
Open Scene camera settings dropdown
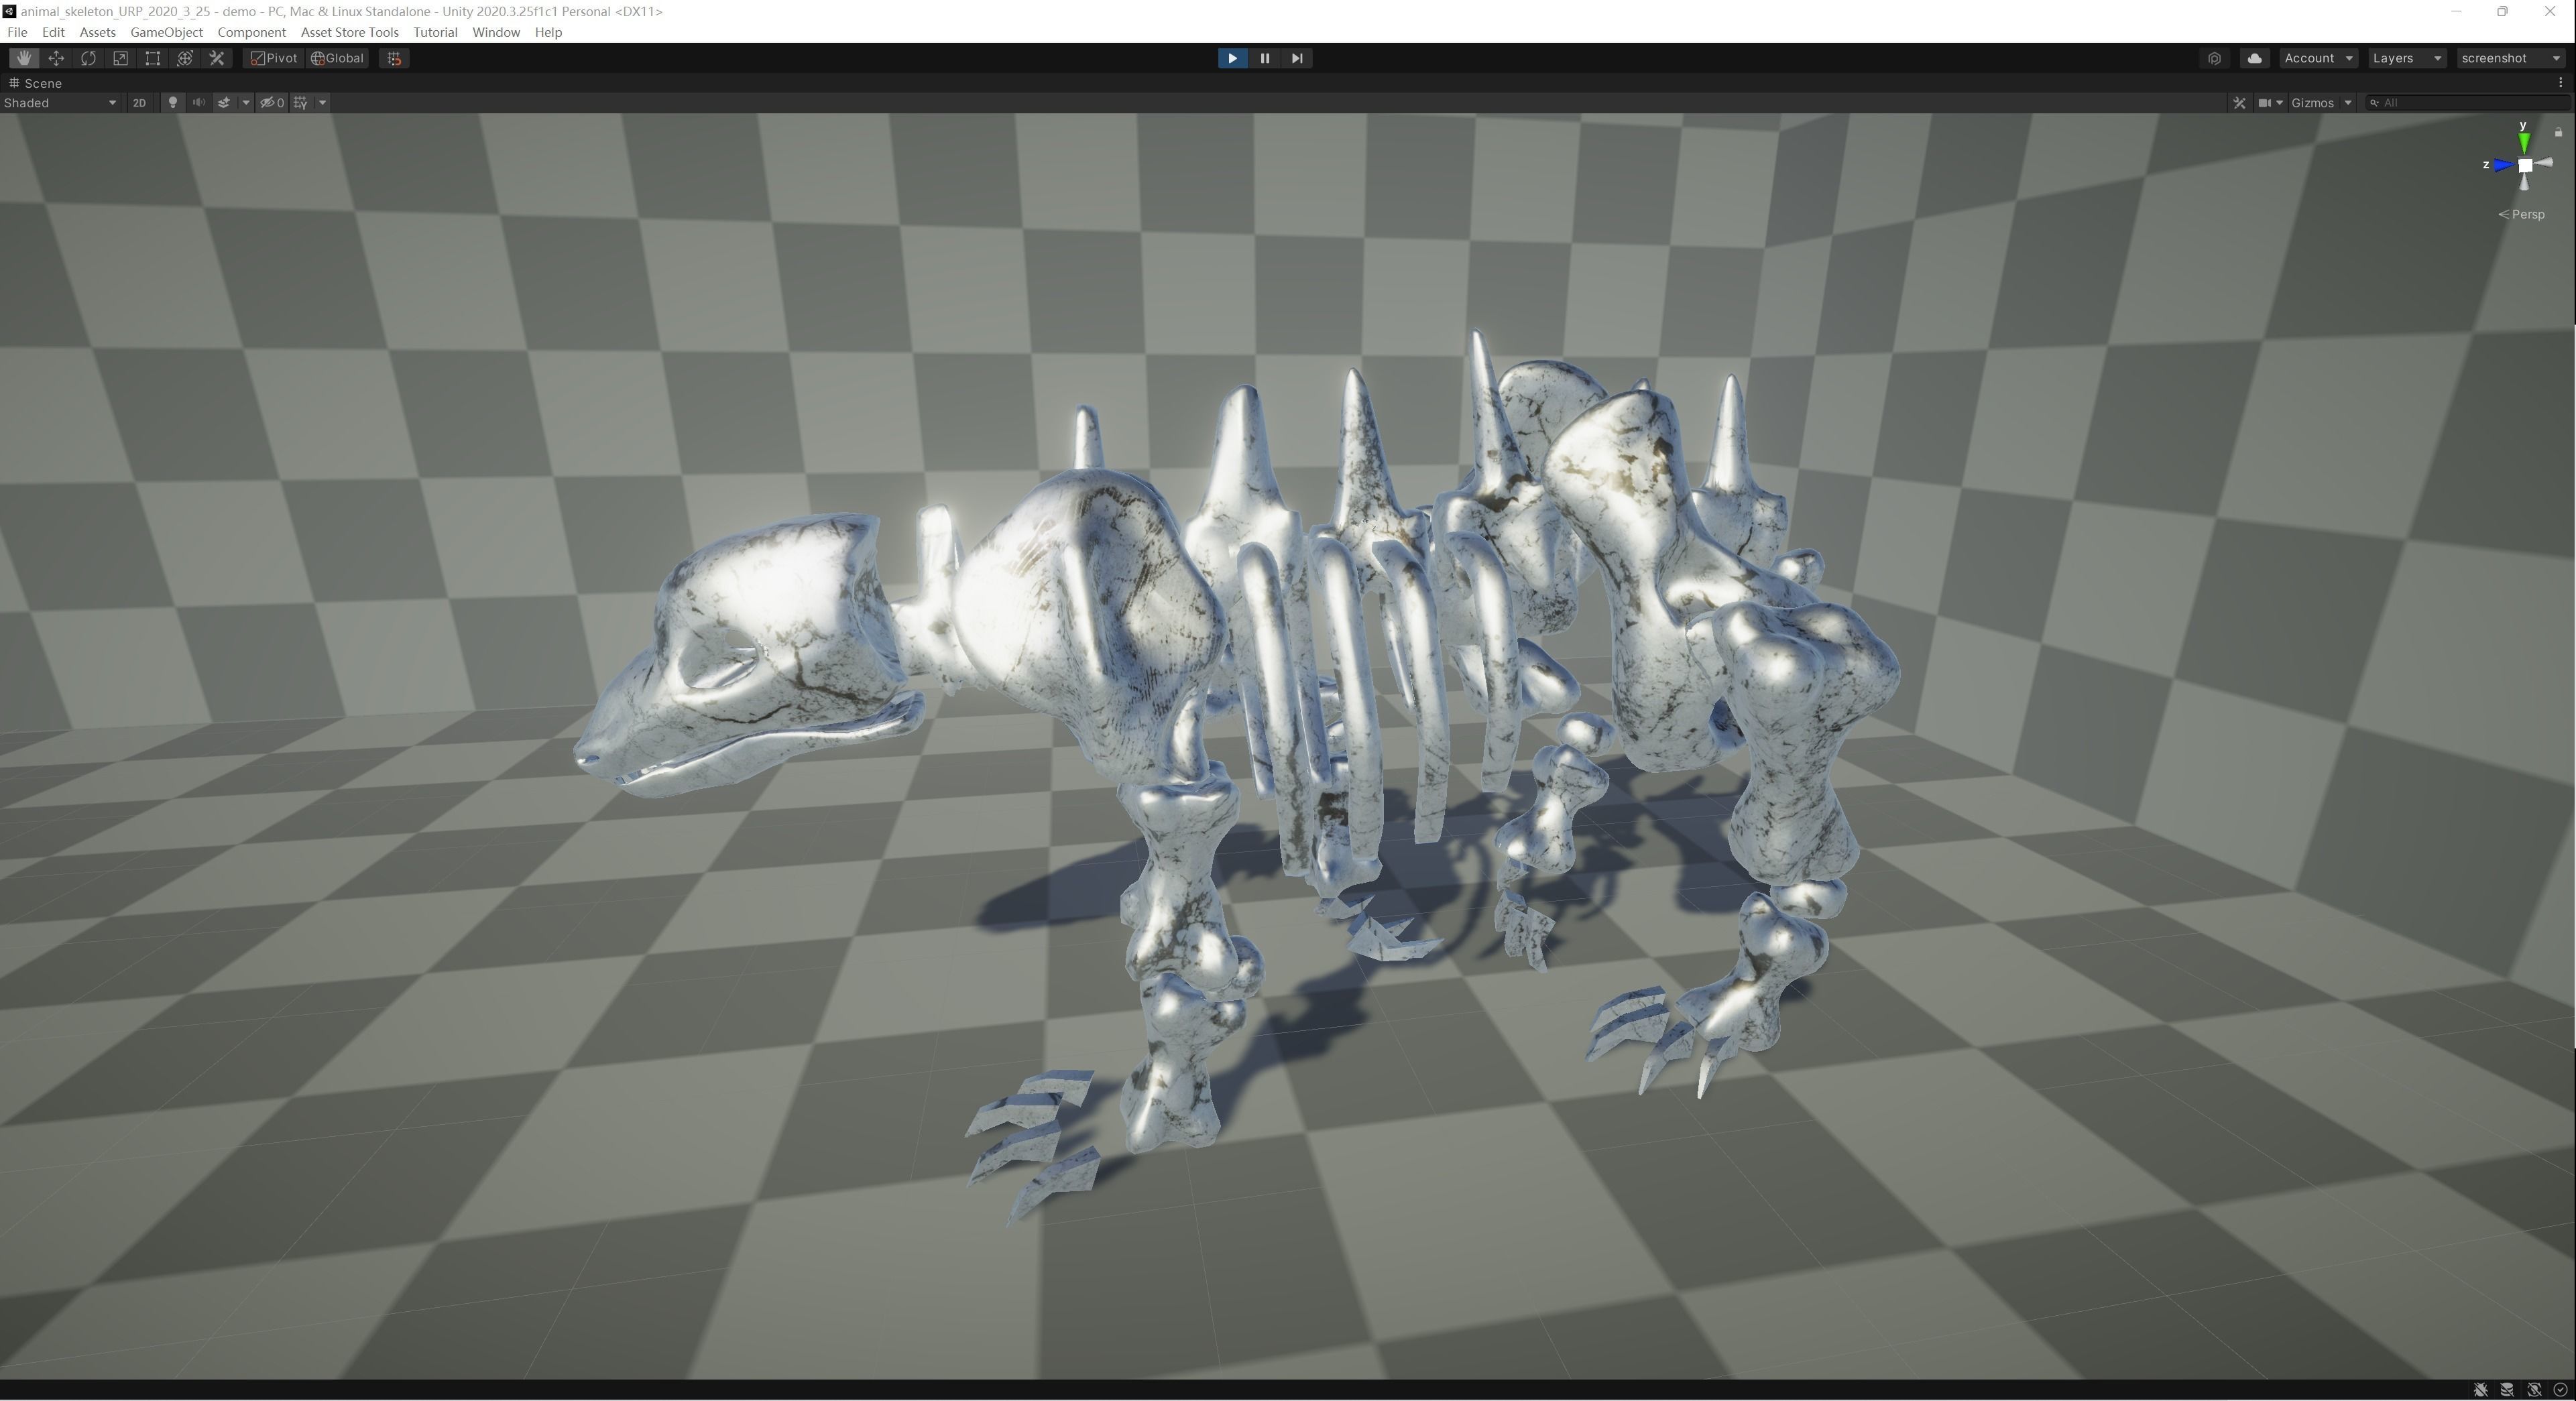(2270, 102)
